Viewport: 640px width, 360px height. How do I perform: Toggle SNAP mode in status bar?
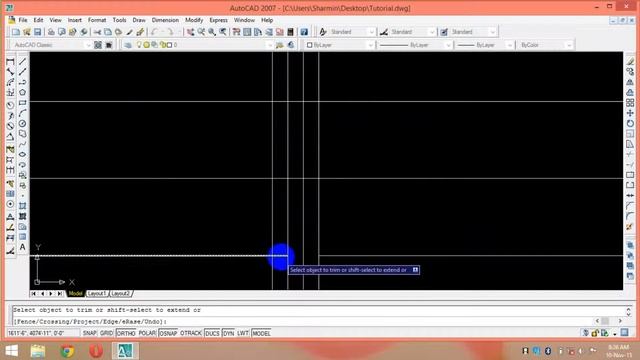(89, 333)
